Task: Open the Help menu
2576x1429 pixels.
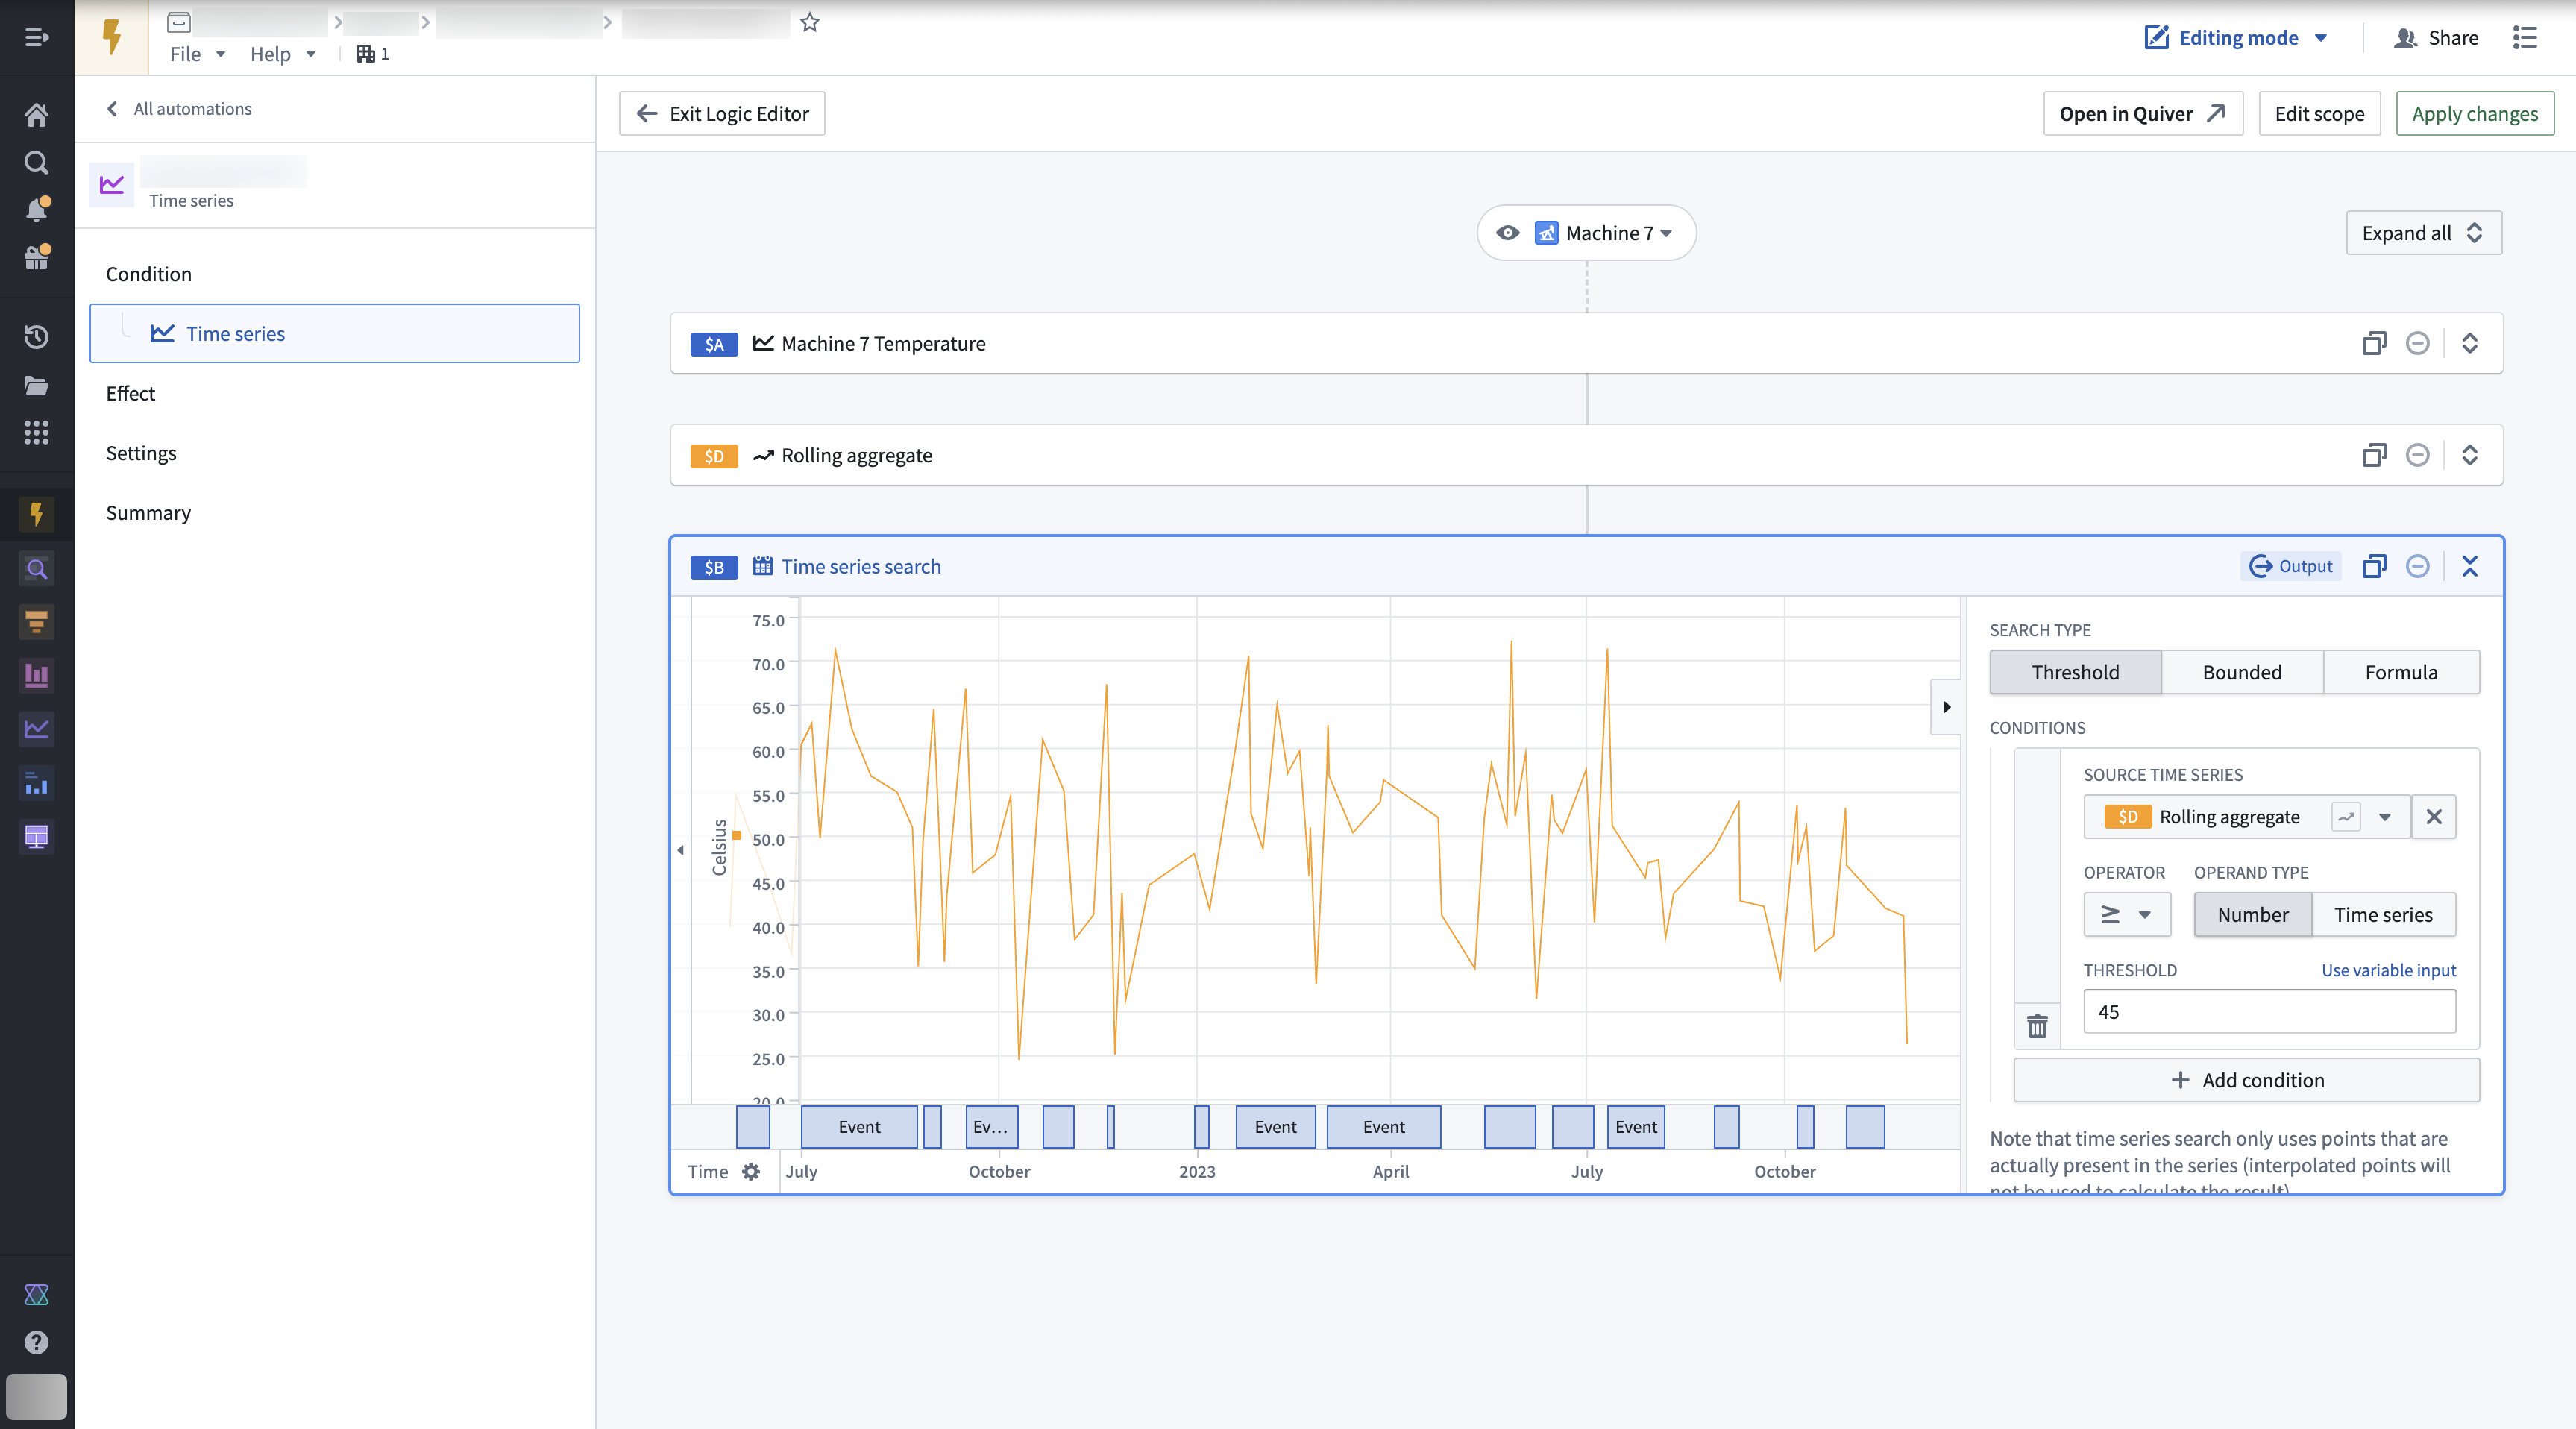Action: coord(283,54)
